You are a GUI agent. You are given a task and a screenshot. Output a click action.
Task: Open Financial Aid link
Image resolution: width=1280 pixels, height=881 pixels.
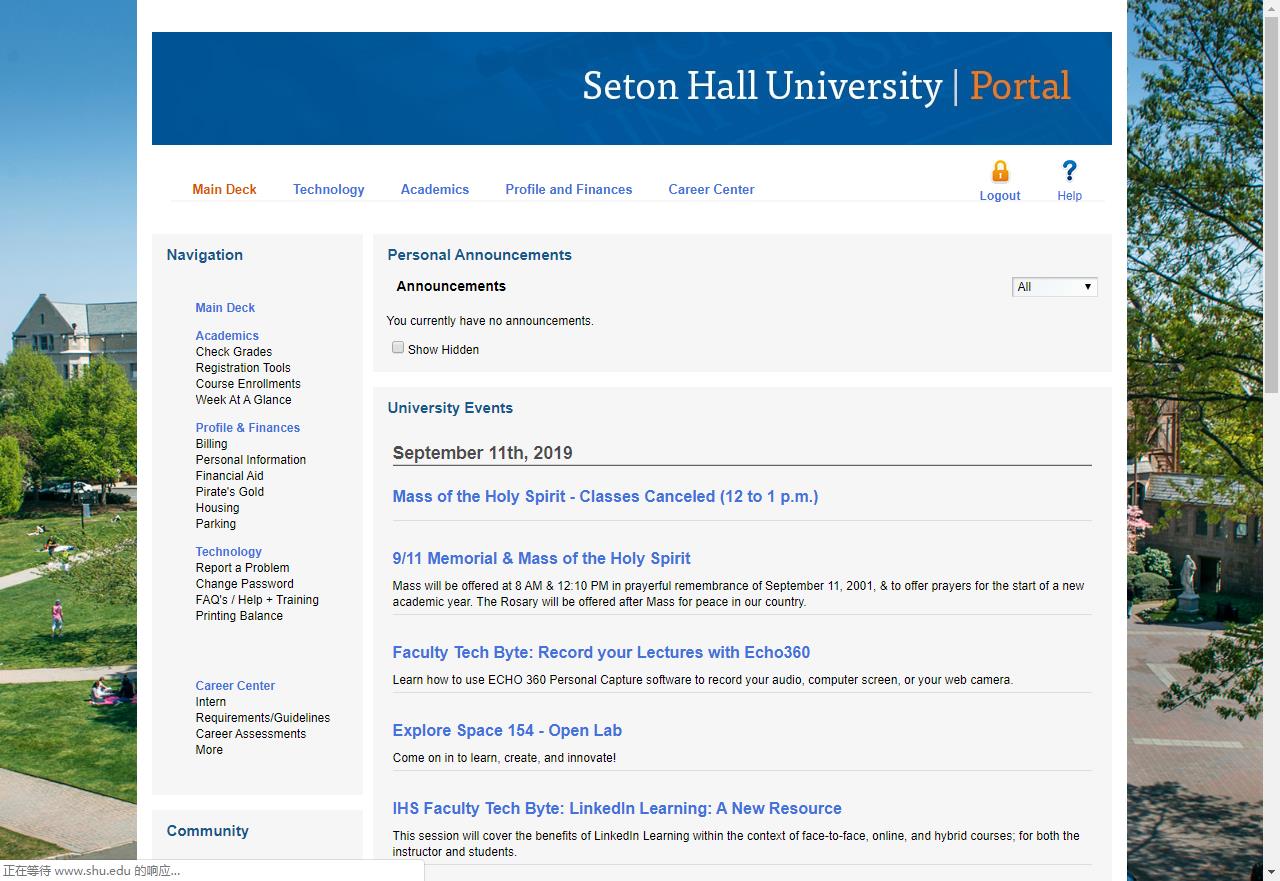pos(230,476)
